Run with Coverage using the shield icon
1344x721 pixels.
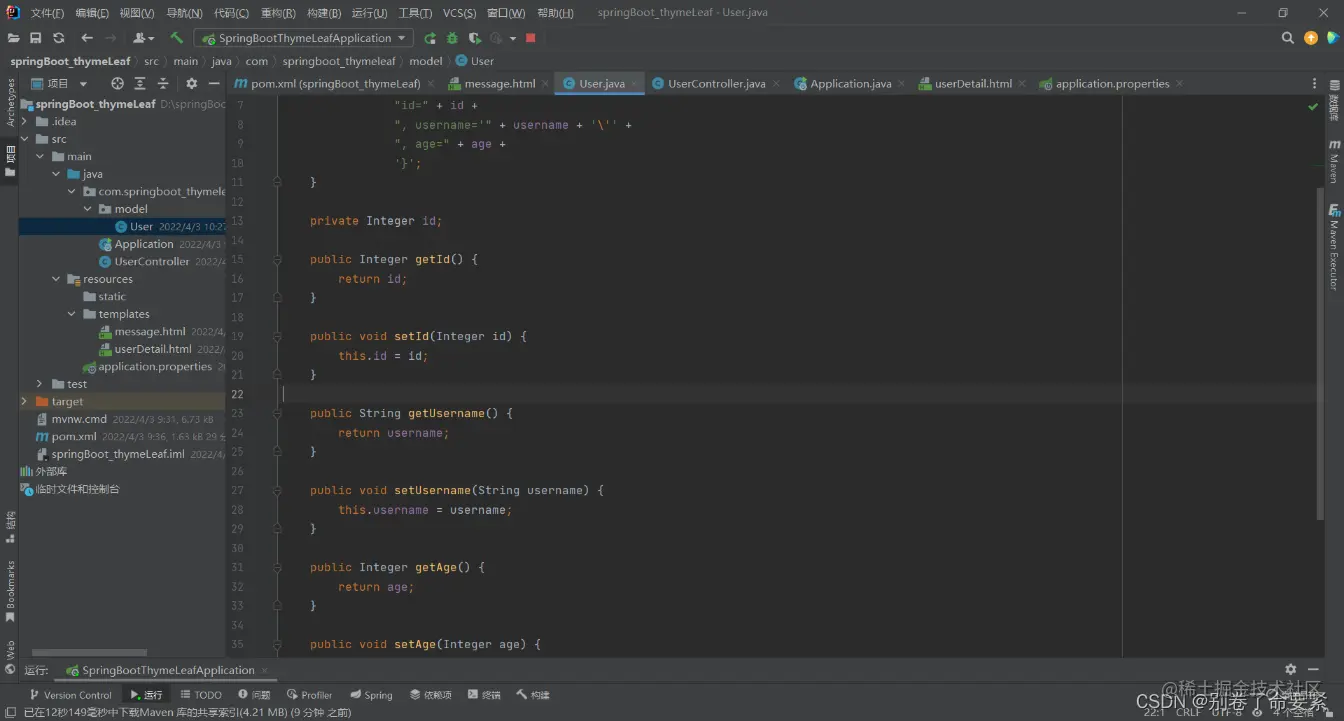(474, 38)
